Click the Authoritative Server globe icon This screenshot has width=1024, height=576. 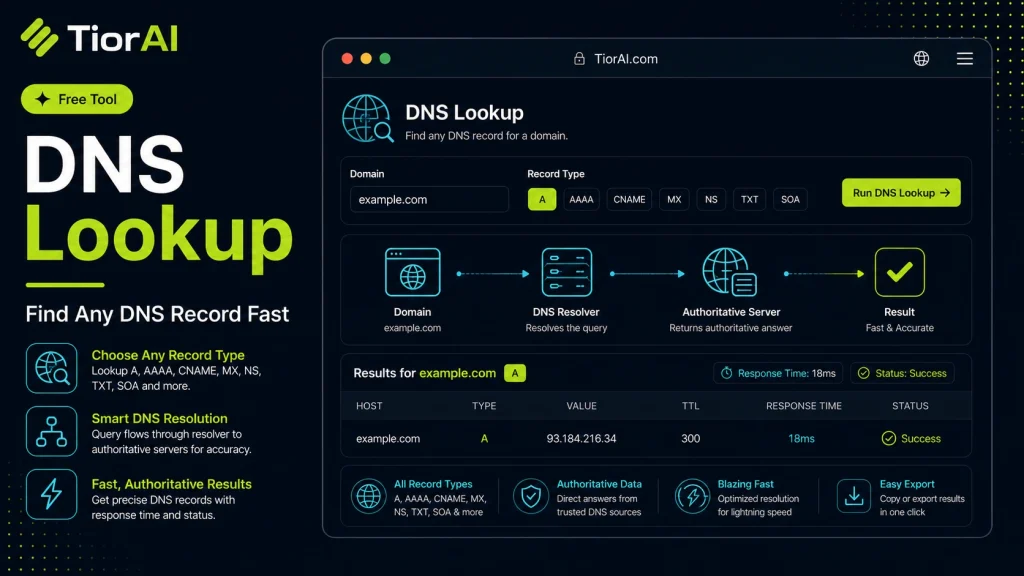(729, 272)
